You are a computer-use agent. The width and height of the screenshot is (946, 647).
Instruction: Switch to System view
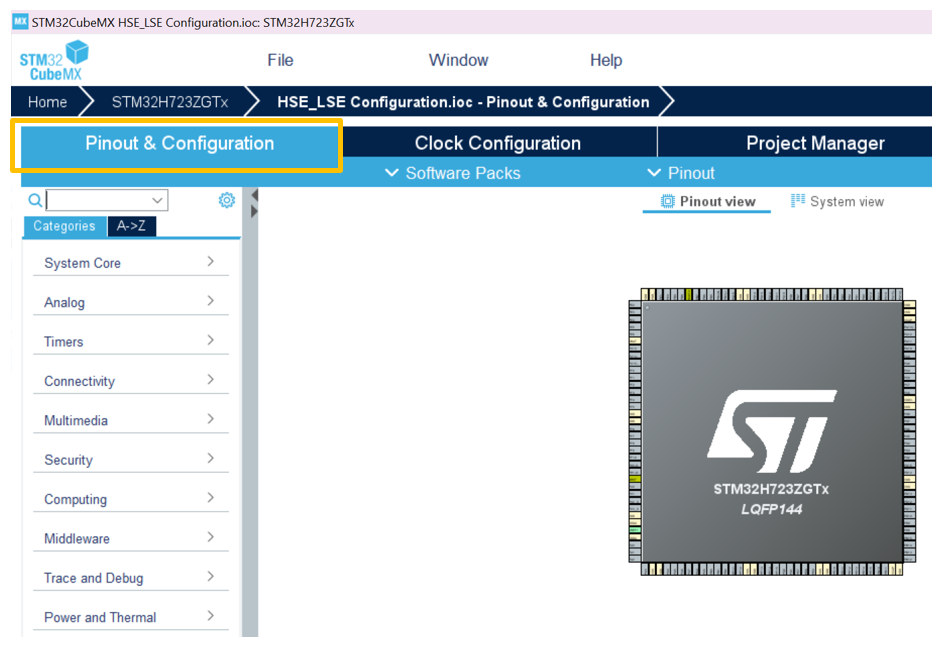tap(837, 202)
